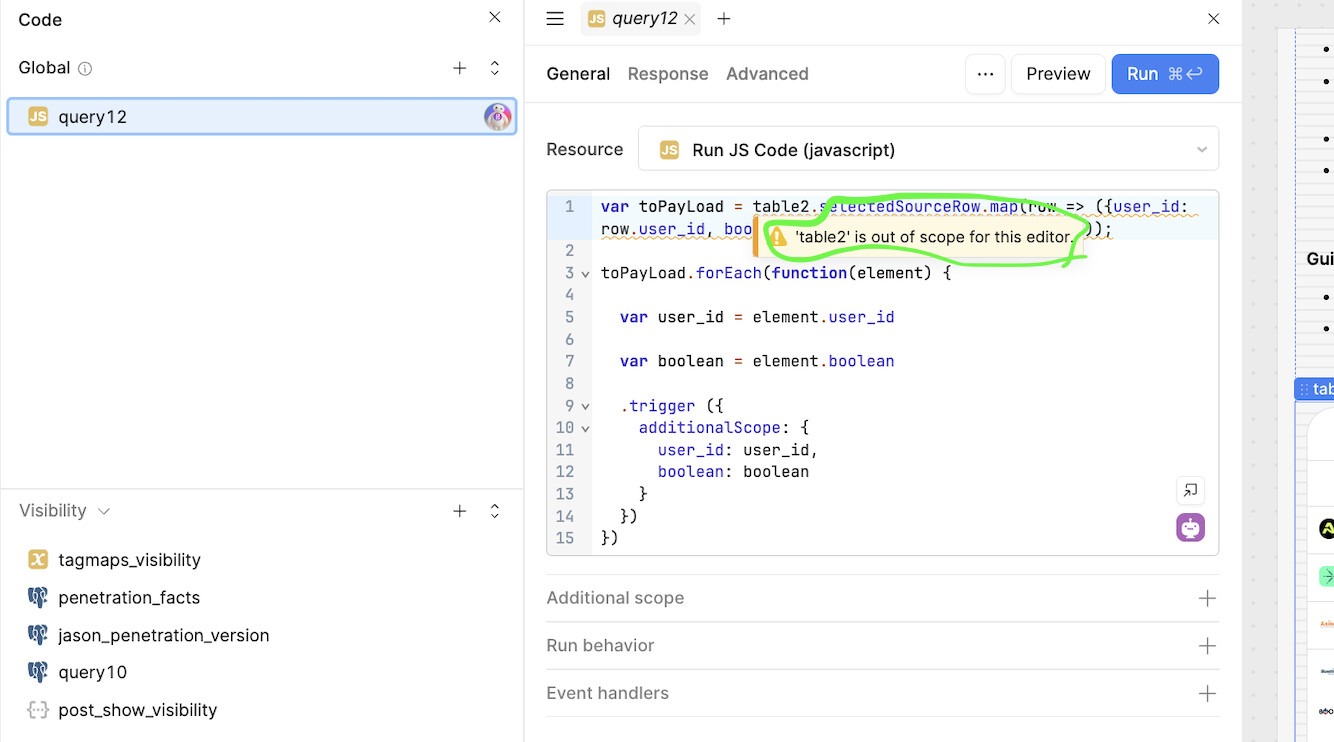Click 'var boolean = element.boolean' on line 7
Image resolution: width=1334 pixels, height=742 pixels.
(x=757, y=361)
